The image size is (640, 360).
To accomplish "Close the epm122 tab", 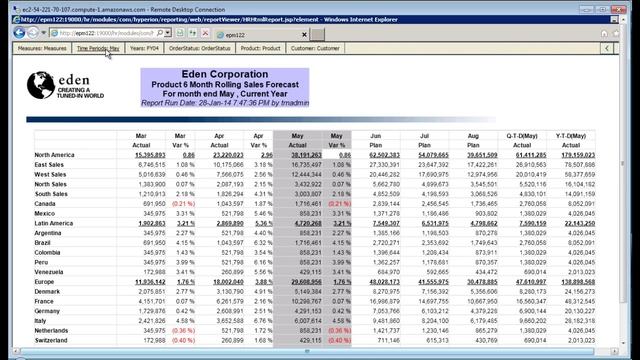I will (304, 35).
